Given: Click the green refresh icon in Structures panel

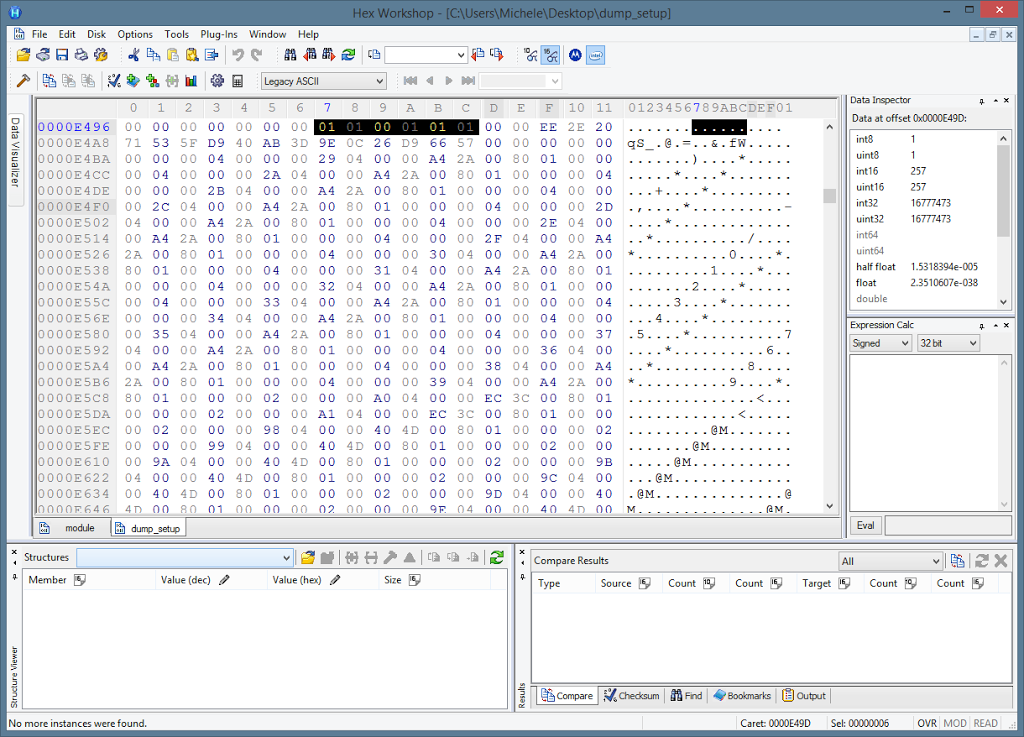Looking at the screenshot, I should point(497,557).
